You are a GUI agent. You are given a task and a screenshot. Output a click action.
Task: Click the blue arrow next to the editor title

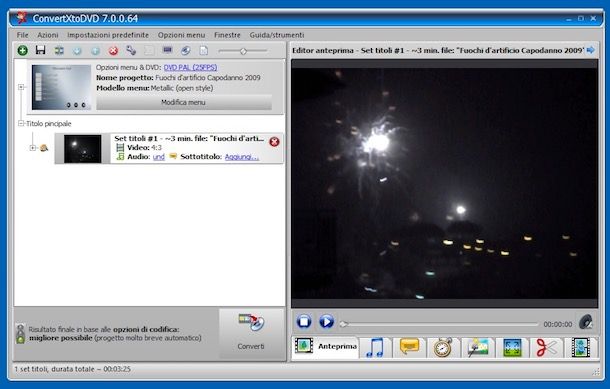tap(591, 50)
